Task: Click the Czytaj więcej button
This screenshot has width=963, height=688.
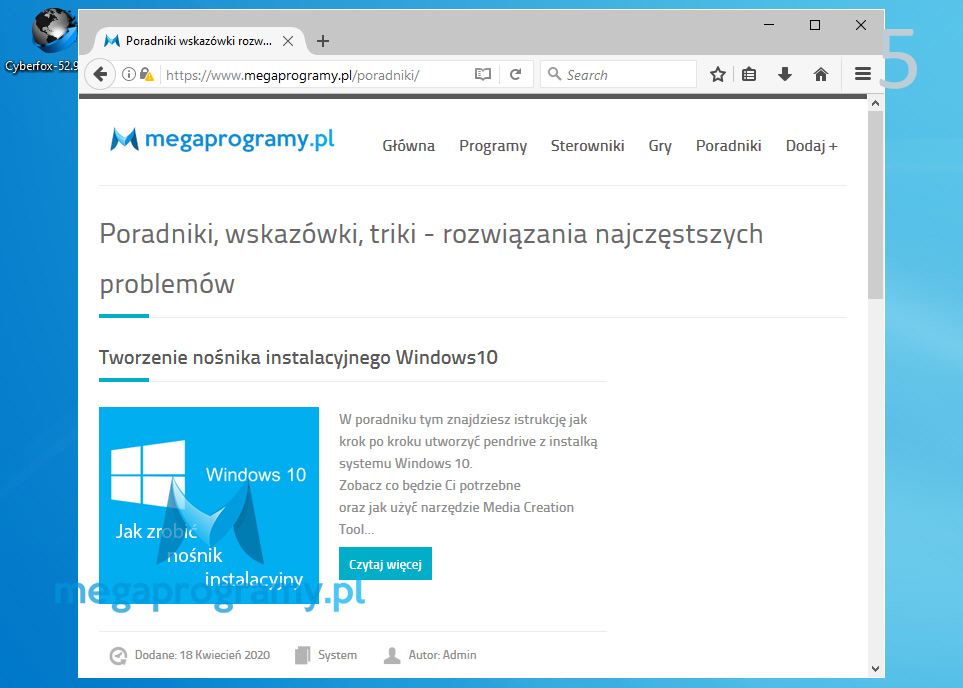Action: pos(385,564)
